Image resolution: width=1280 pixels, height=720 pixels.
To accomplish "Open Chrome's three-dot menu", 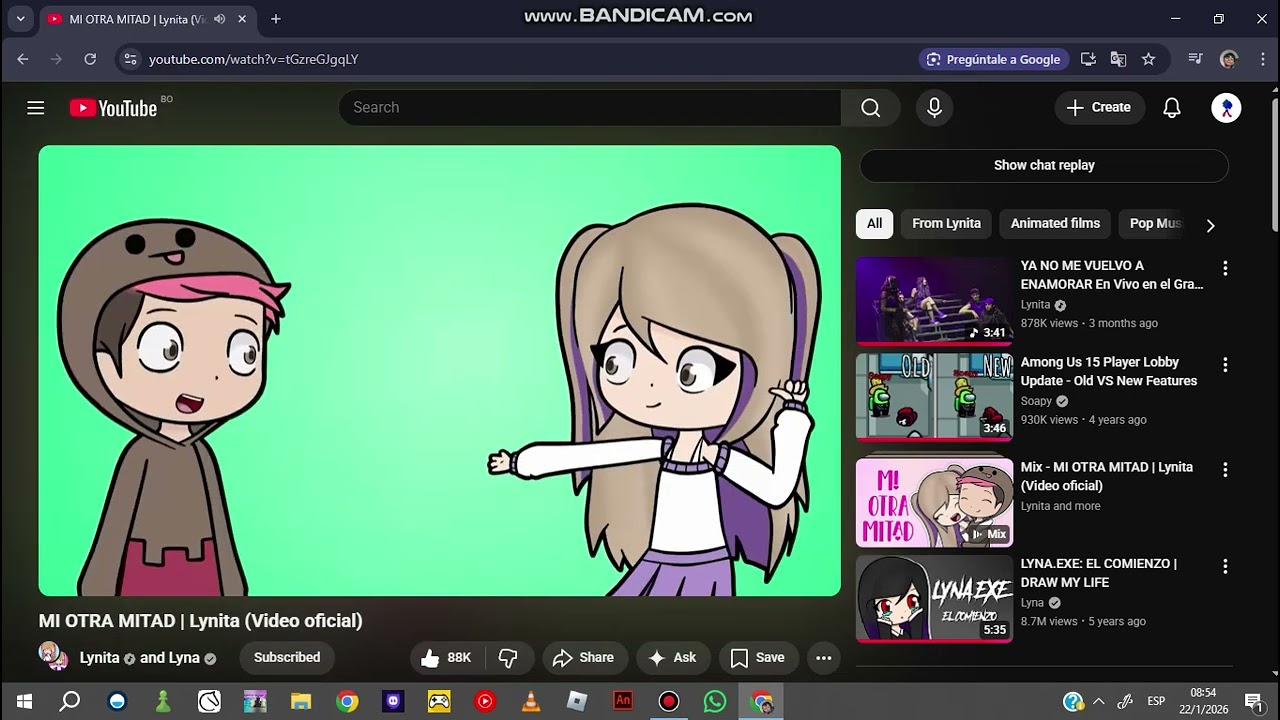I will 1262,59.
